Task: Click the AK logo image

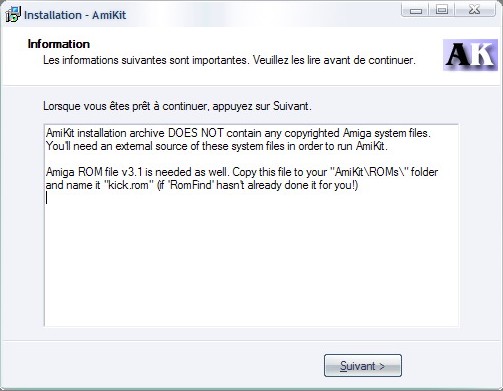Action: pyautogui.click(x=470, y=55)
